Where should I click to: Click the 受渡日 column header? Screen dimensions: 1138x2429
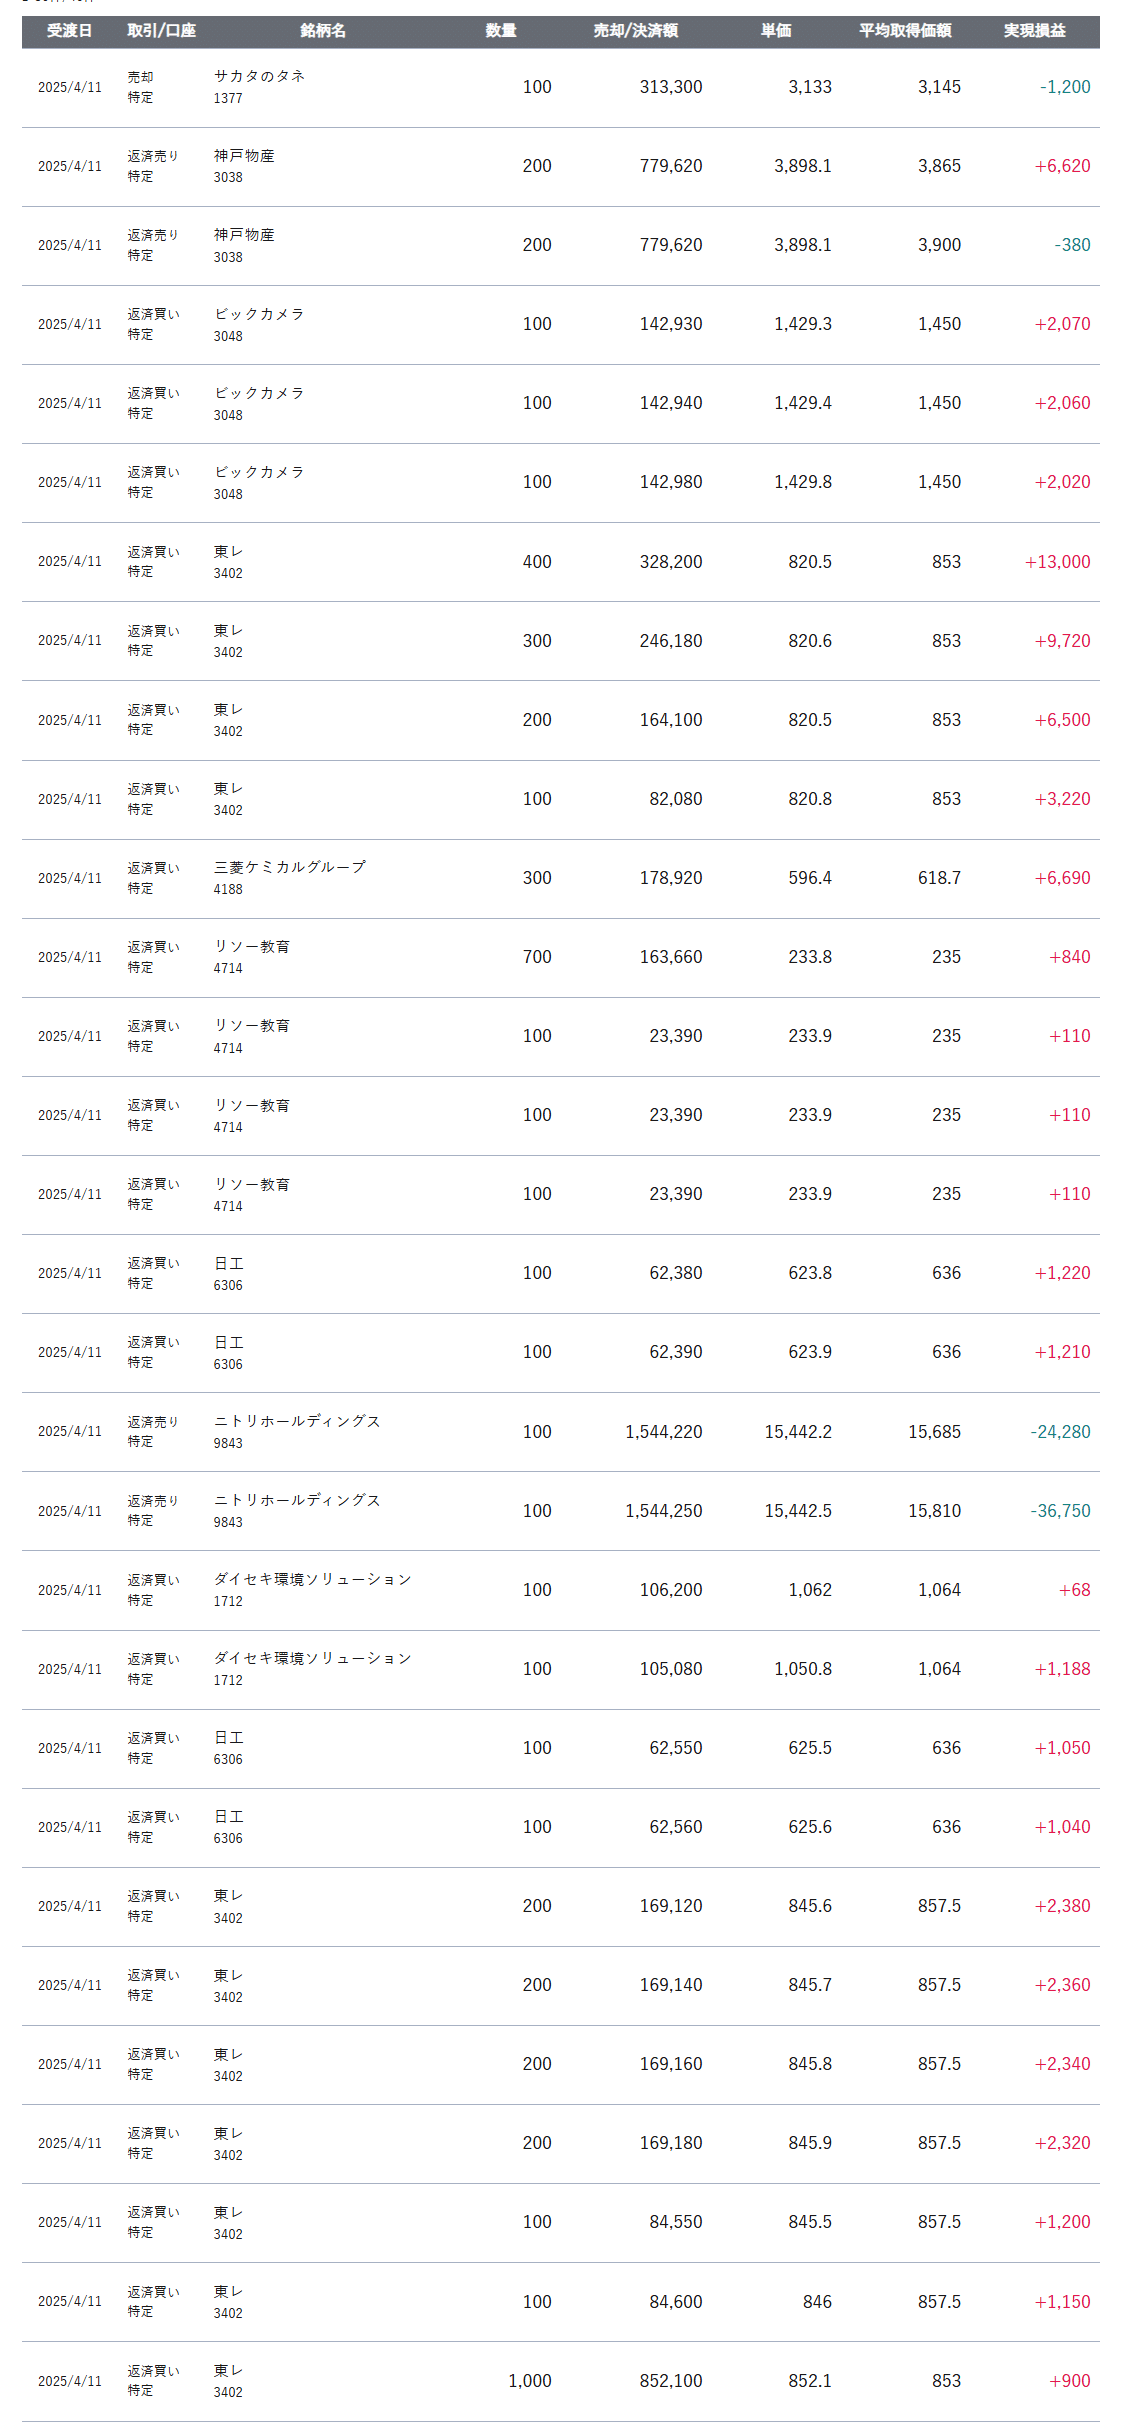69,31
